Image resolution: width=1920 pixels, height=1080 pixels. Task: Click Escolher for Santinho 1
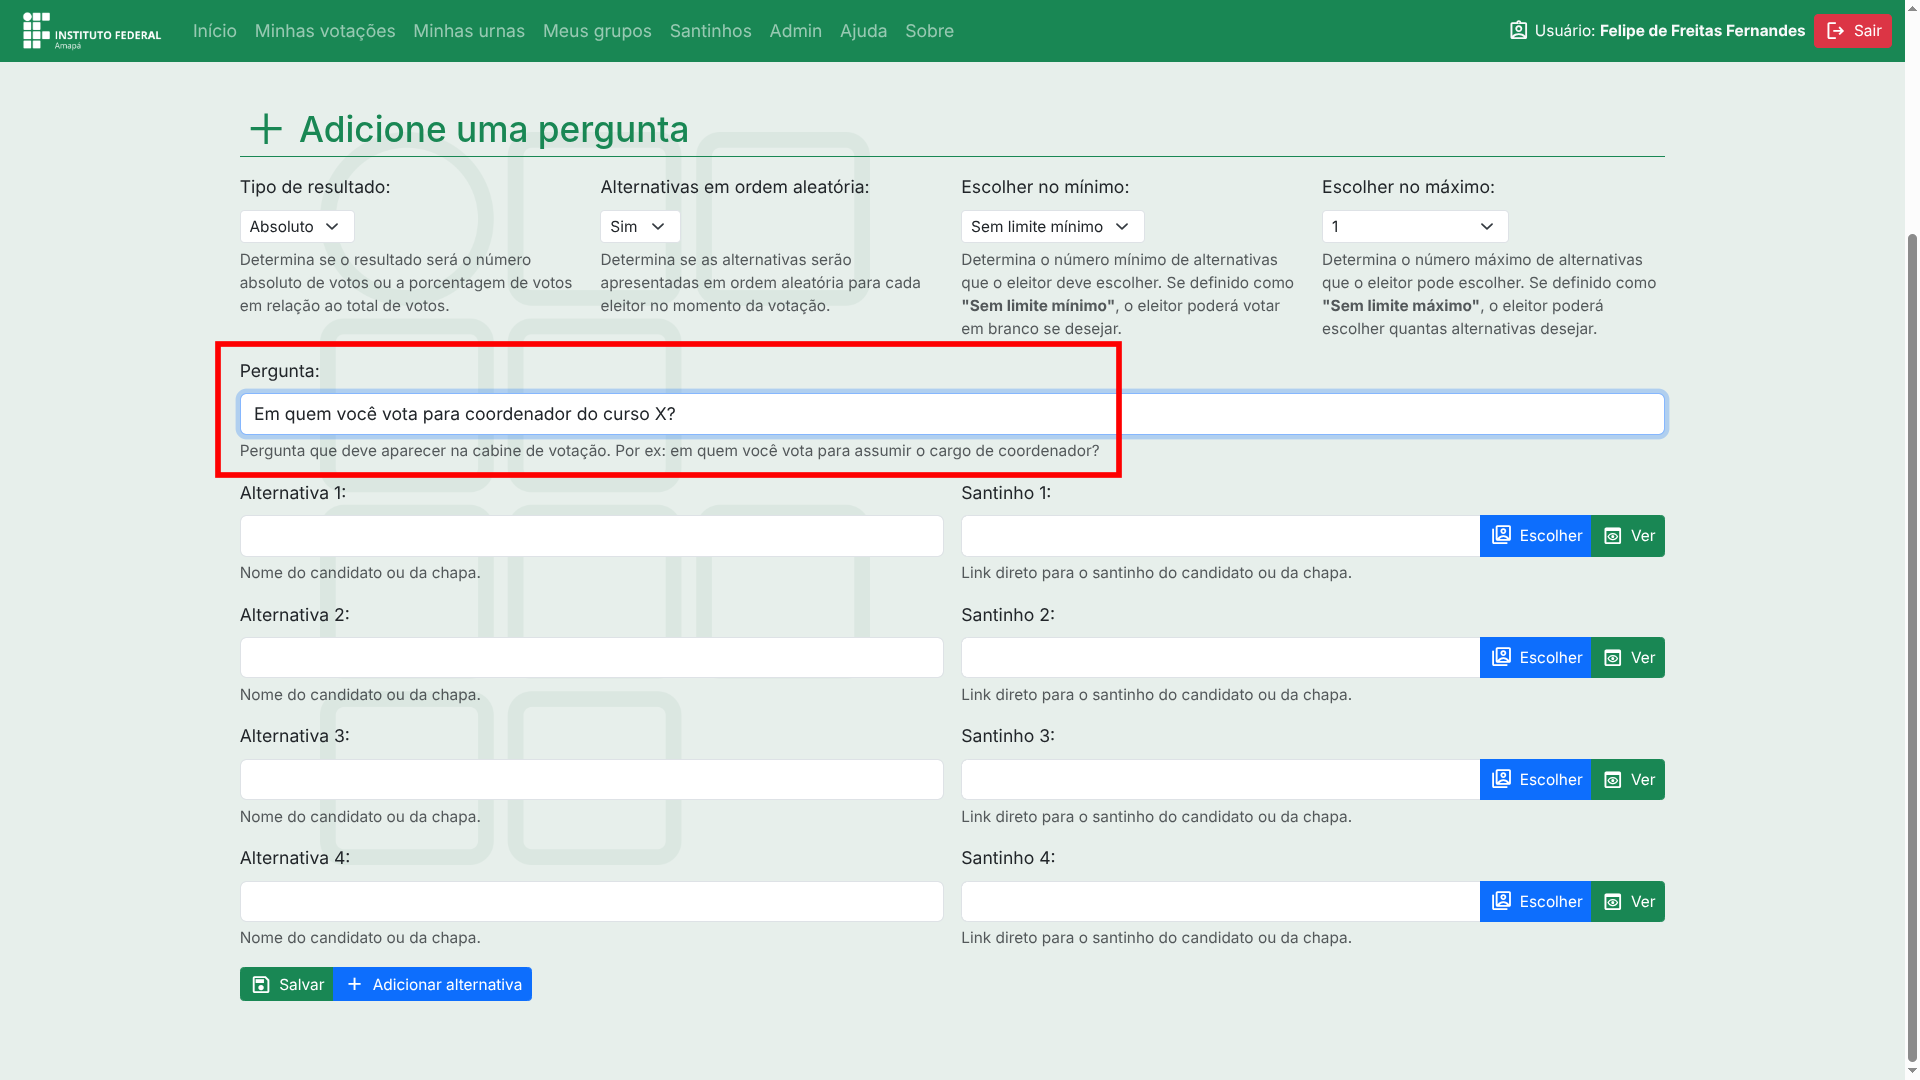(1535, 536)
